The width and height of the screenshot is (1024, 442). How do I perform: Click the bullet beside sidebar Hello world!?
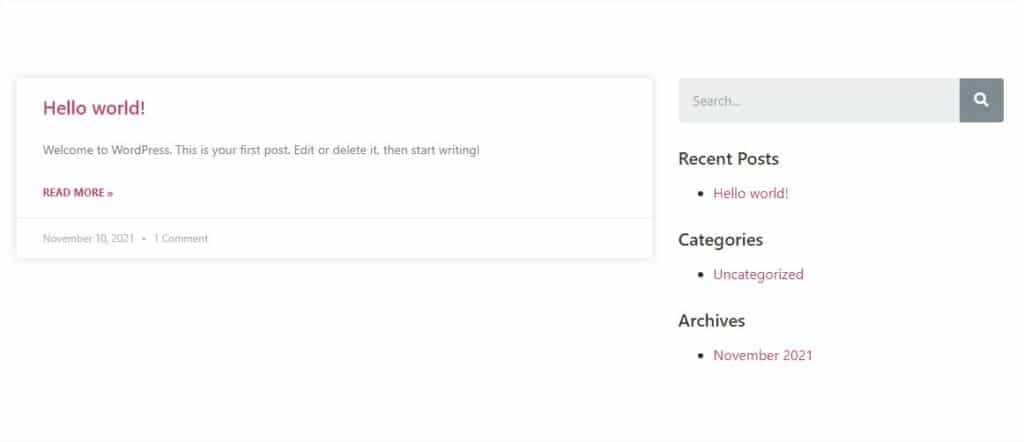pos(702,194)
